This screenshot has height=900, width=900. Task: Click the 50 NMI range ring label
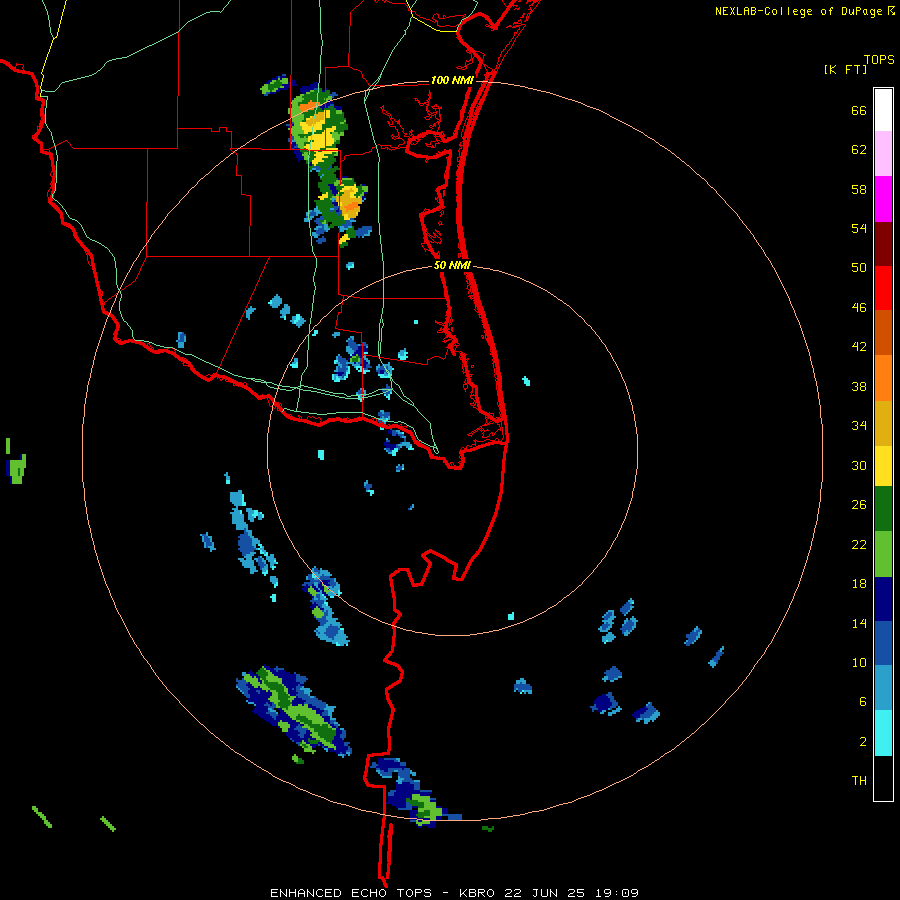click(x=452, y=265)
